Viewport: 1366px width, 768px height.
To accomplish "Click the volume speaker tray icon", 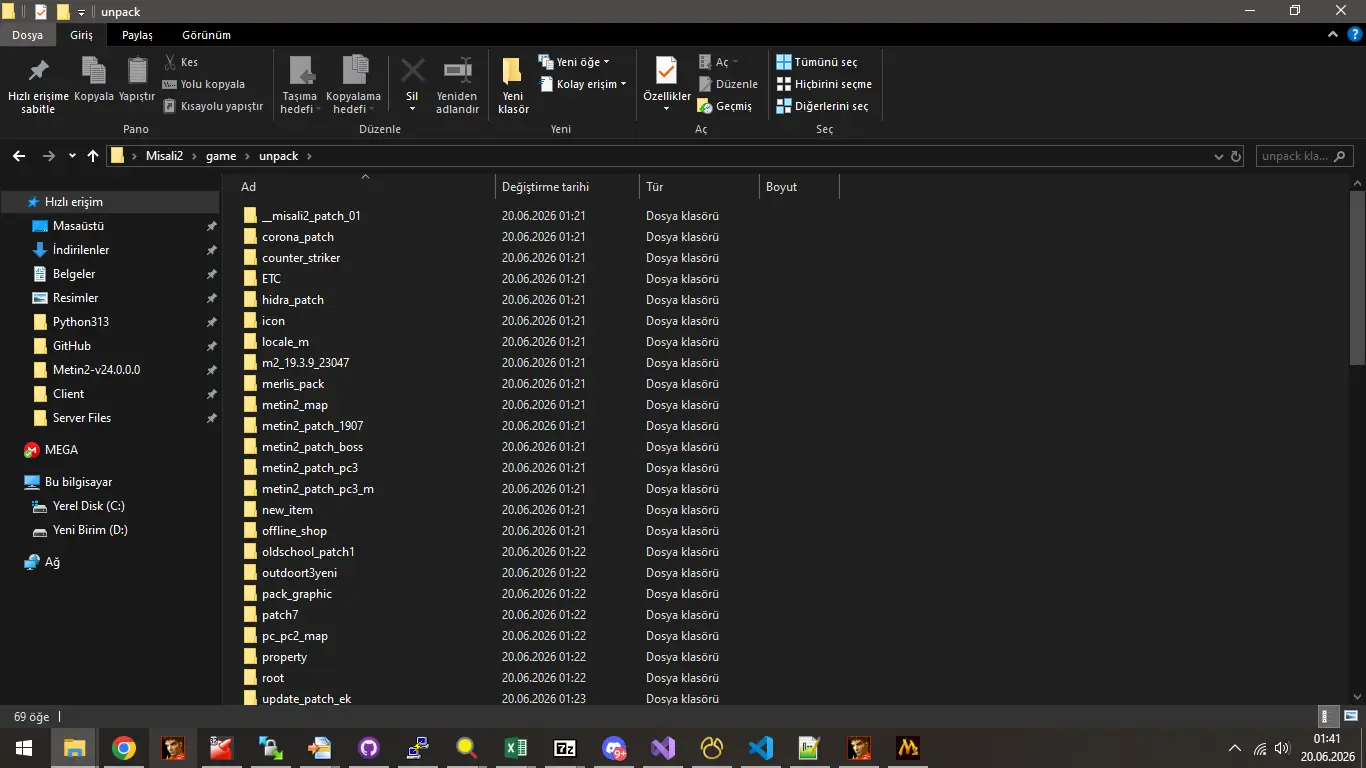I will pos(1283,748).
